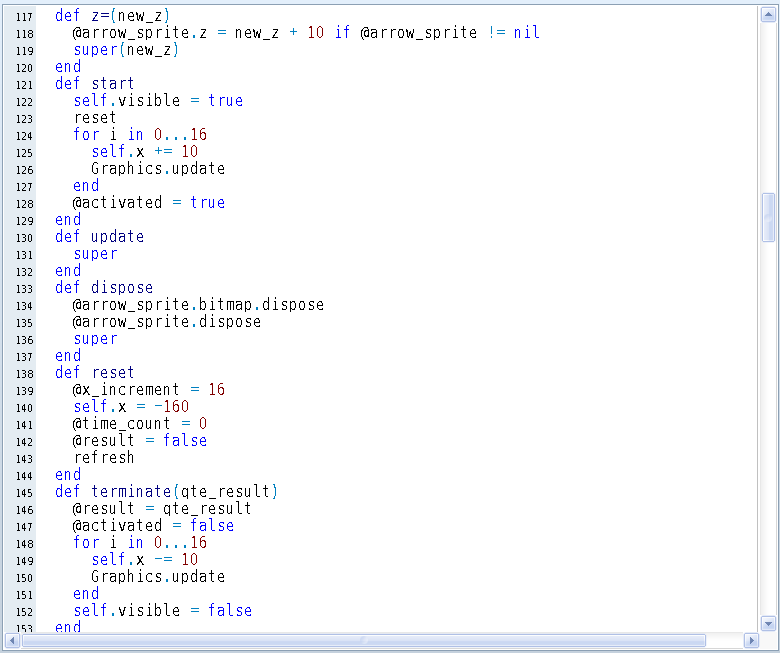Click 'Graphics.update' on line 126
The image size is (780, 653).
158,169
